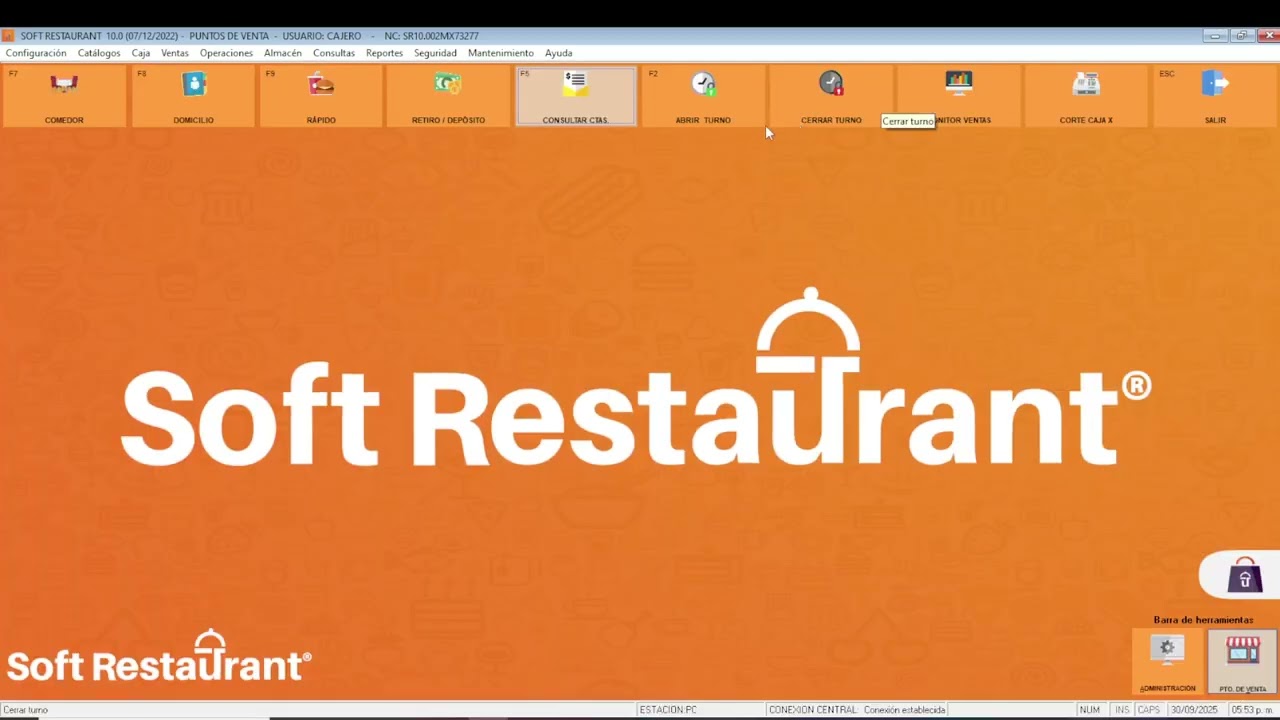The image size is (1280, 720).
Task: Open the Configuración menu
Action: coord(36,53)
